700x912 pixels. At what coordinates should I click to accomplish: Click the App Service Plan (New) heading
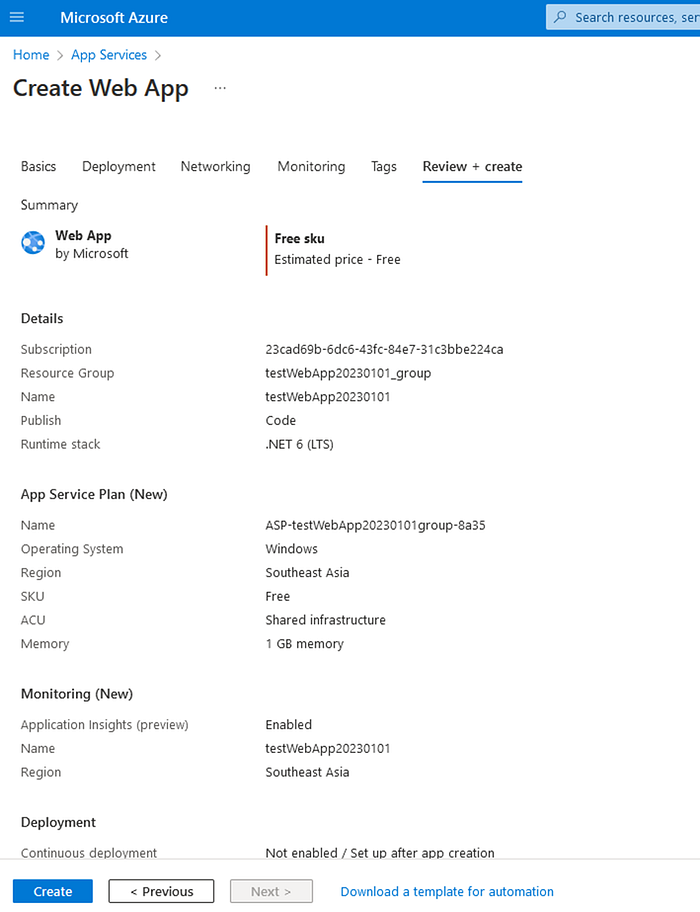coord(94,494)
